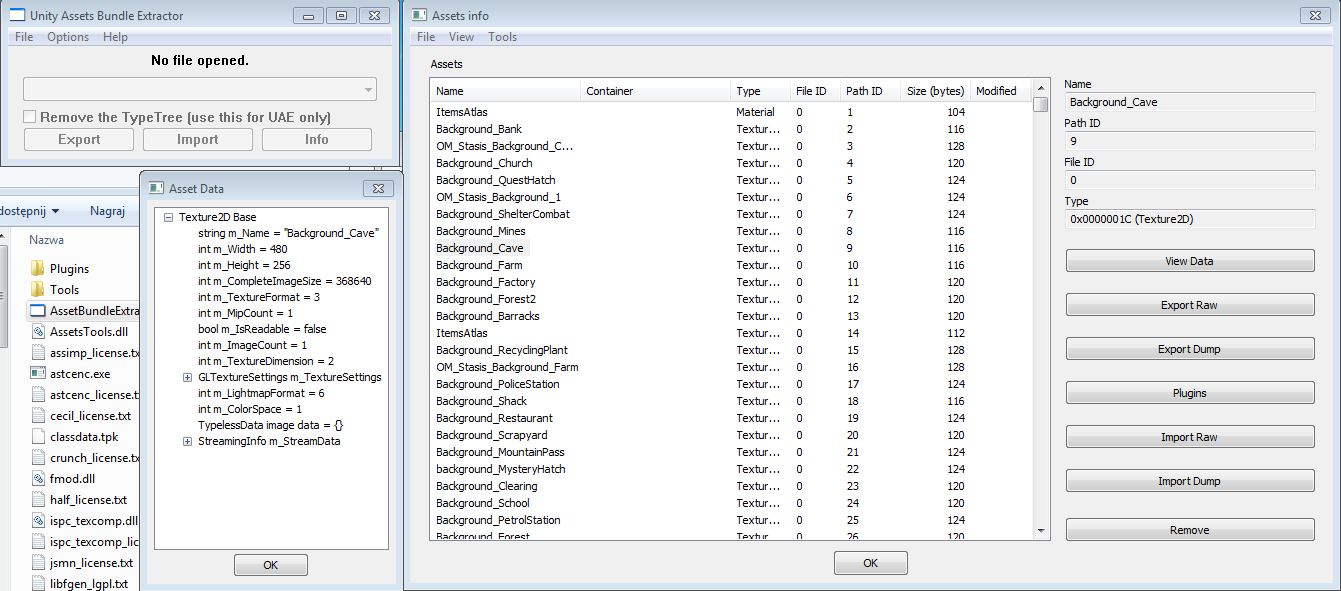
Task: Click the View Data button
Action: coord(1189,261)
